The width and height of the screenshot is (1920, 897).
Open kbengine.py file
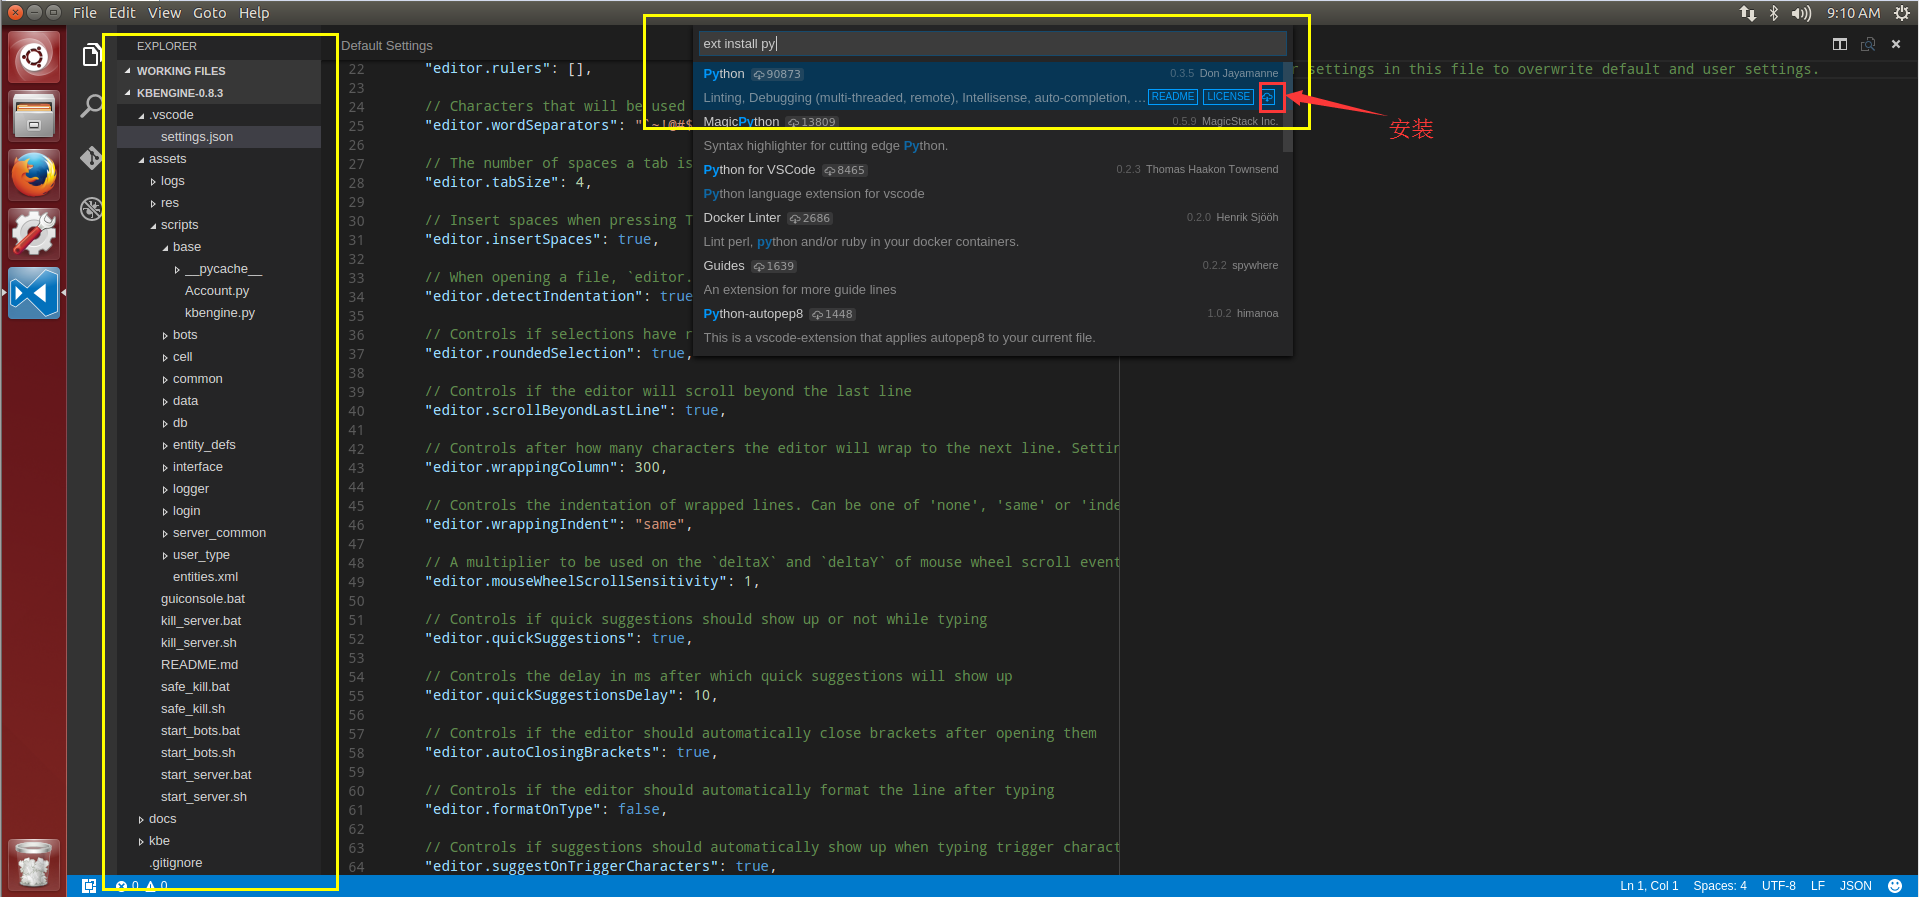pos(219,313)
